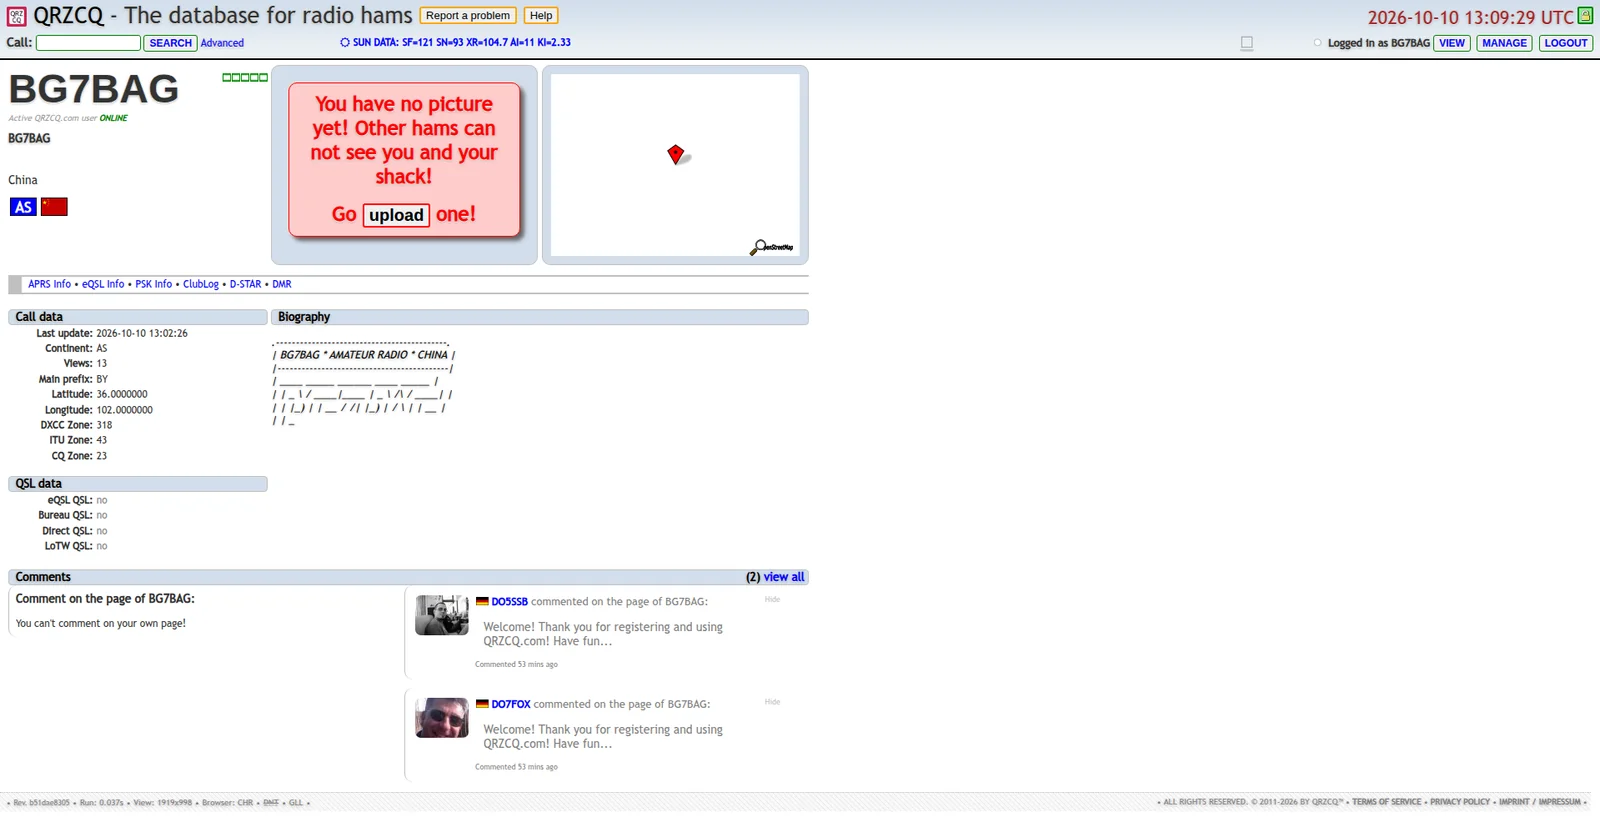Viewport: 1600px width, 832px height.
Task: Open DO7FOX commenter avatar
Action: [x=442, y=718]
